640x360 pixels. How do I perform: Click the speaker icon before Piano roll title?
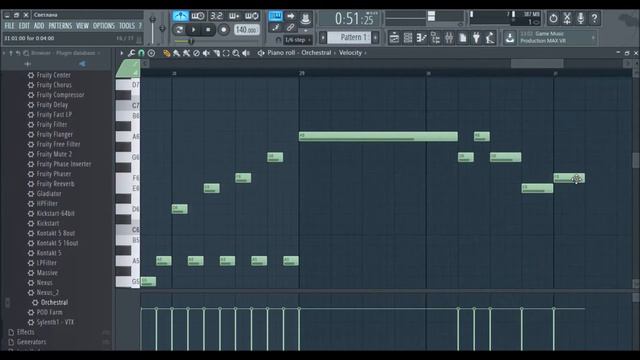[x=261, y=53]
